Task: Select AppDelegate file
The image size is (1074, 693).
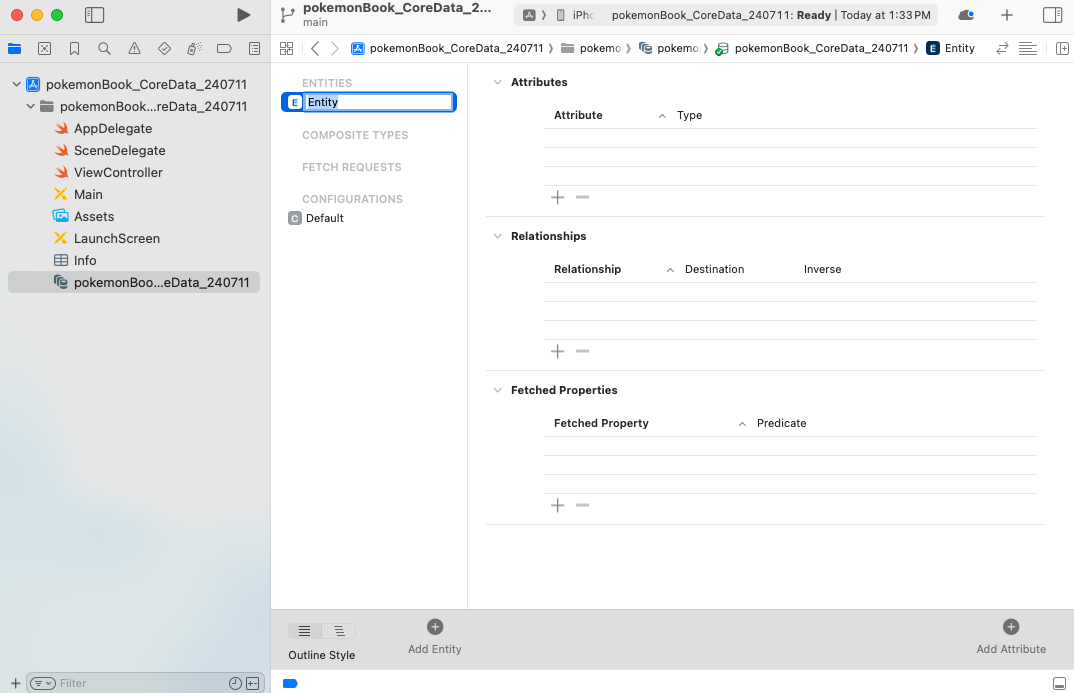Action: [x=113, y=128]
